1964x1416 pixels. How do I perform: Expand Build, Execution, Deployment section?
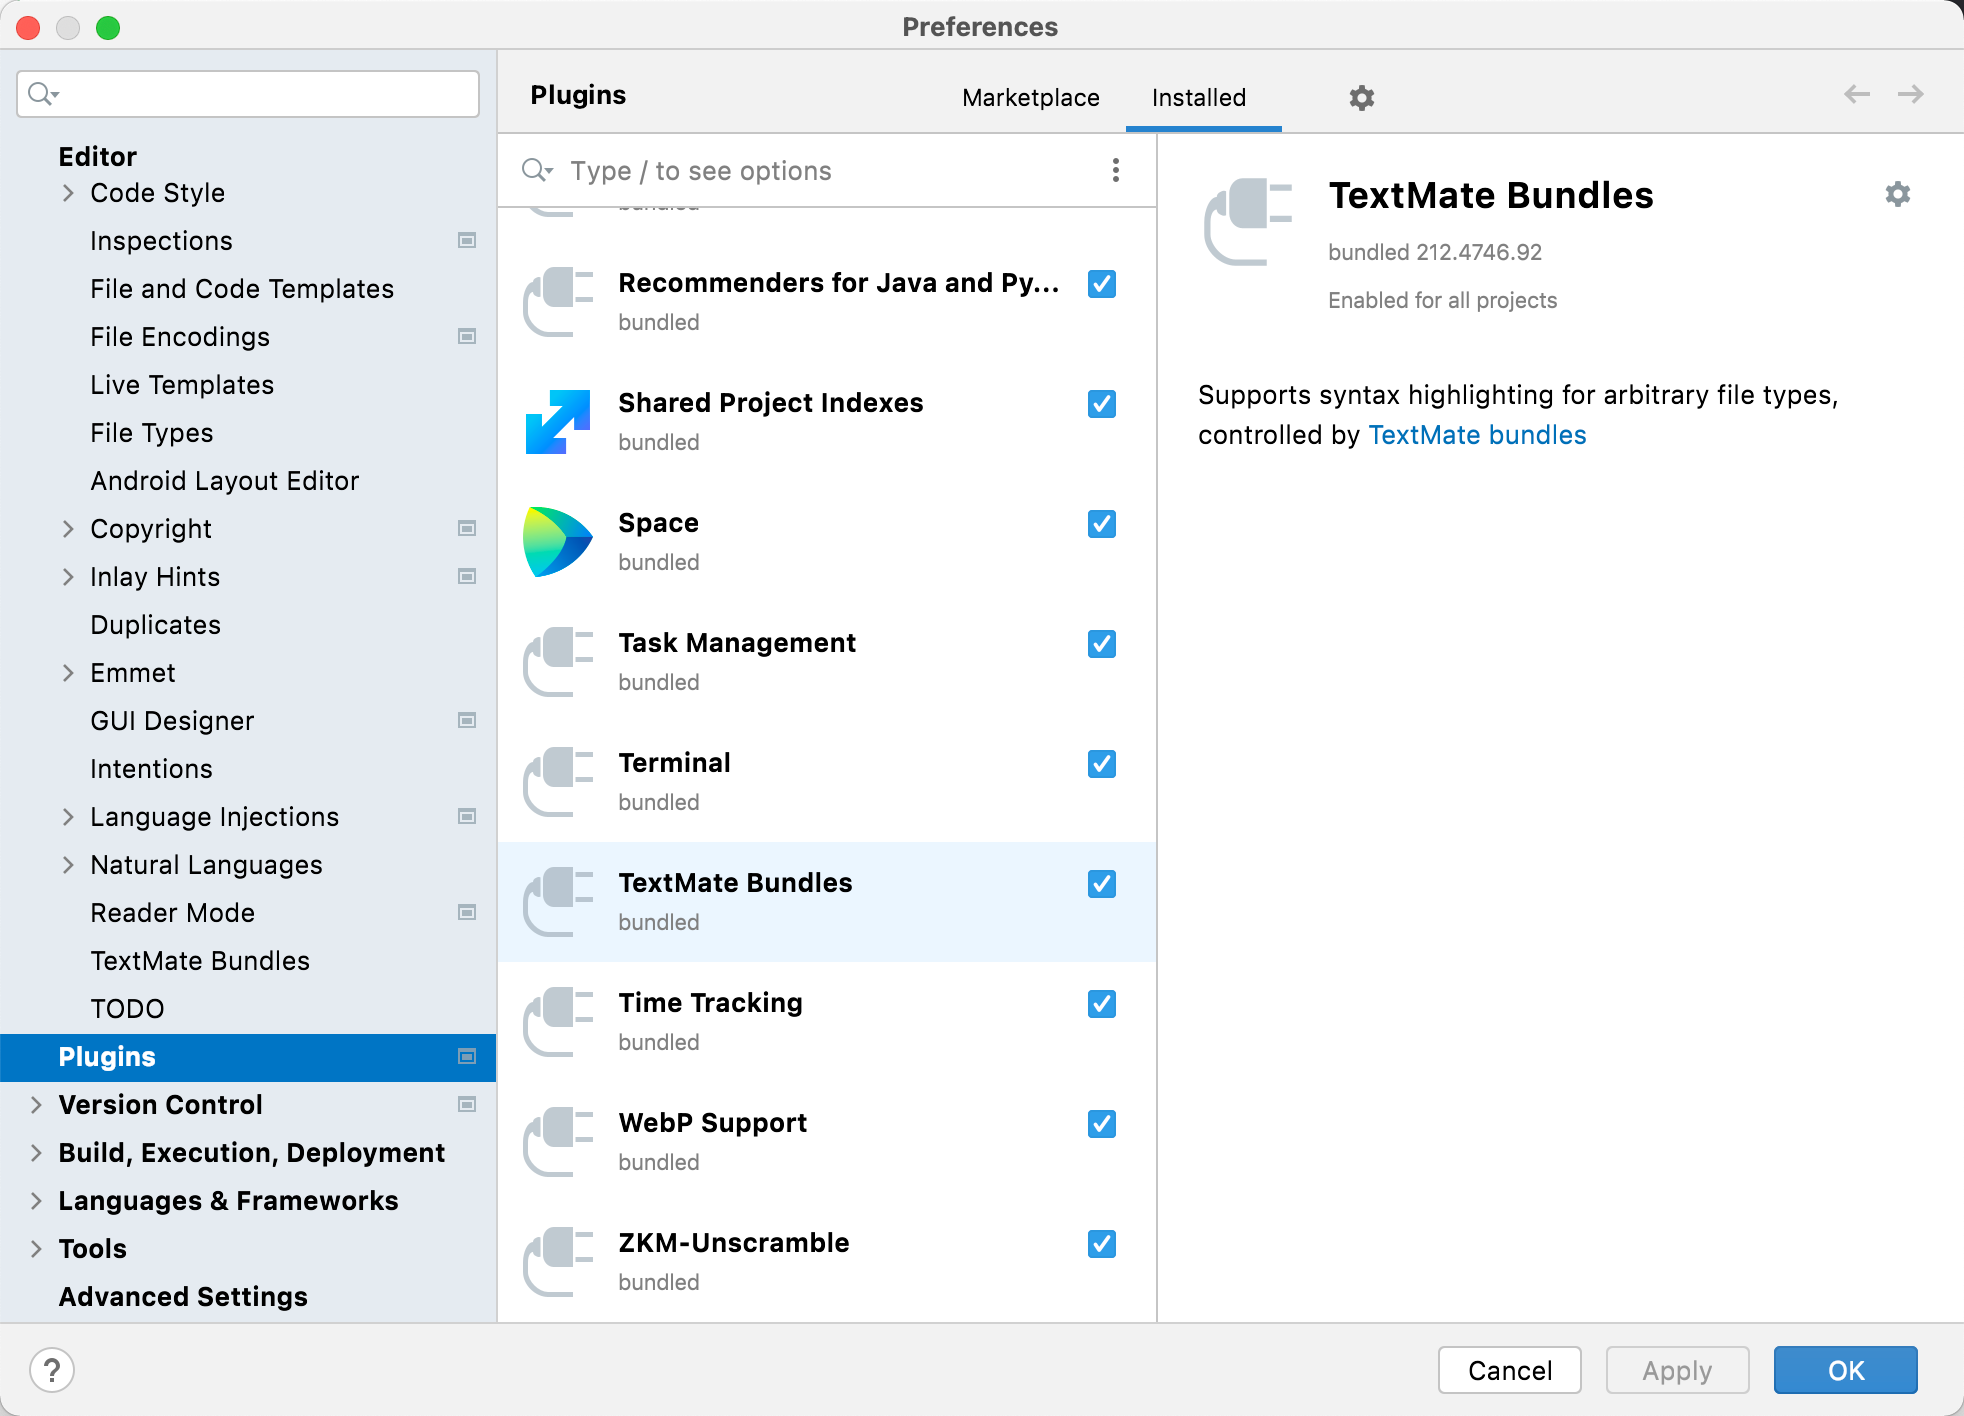36,1152
